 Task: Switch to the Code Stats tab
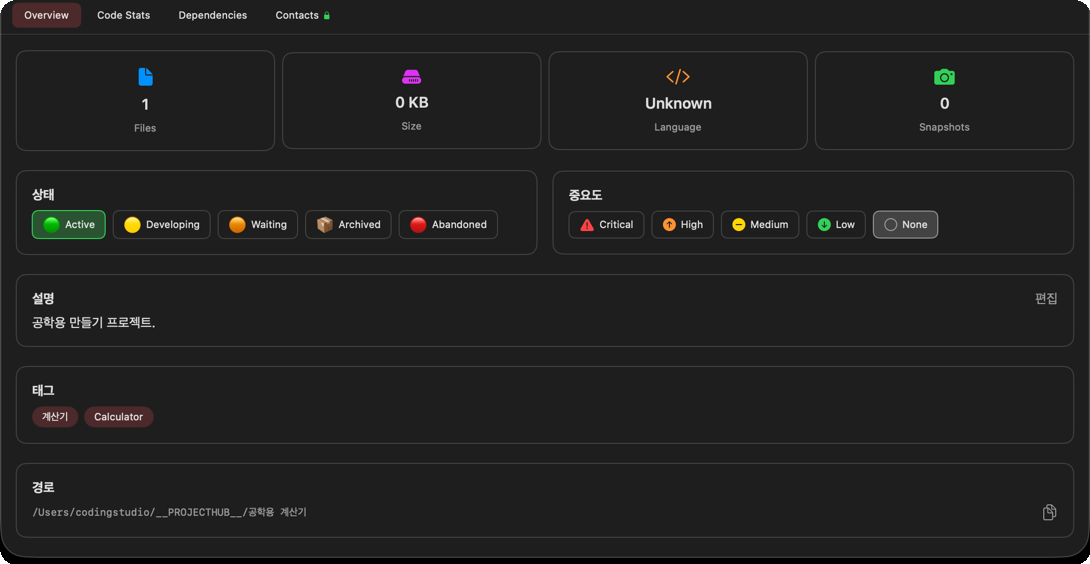click(x=124, y=15)
